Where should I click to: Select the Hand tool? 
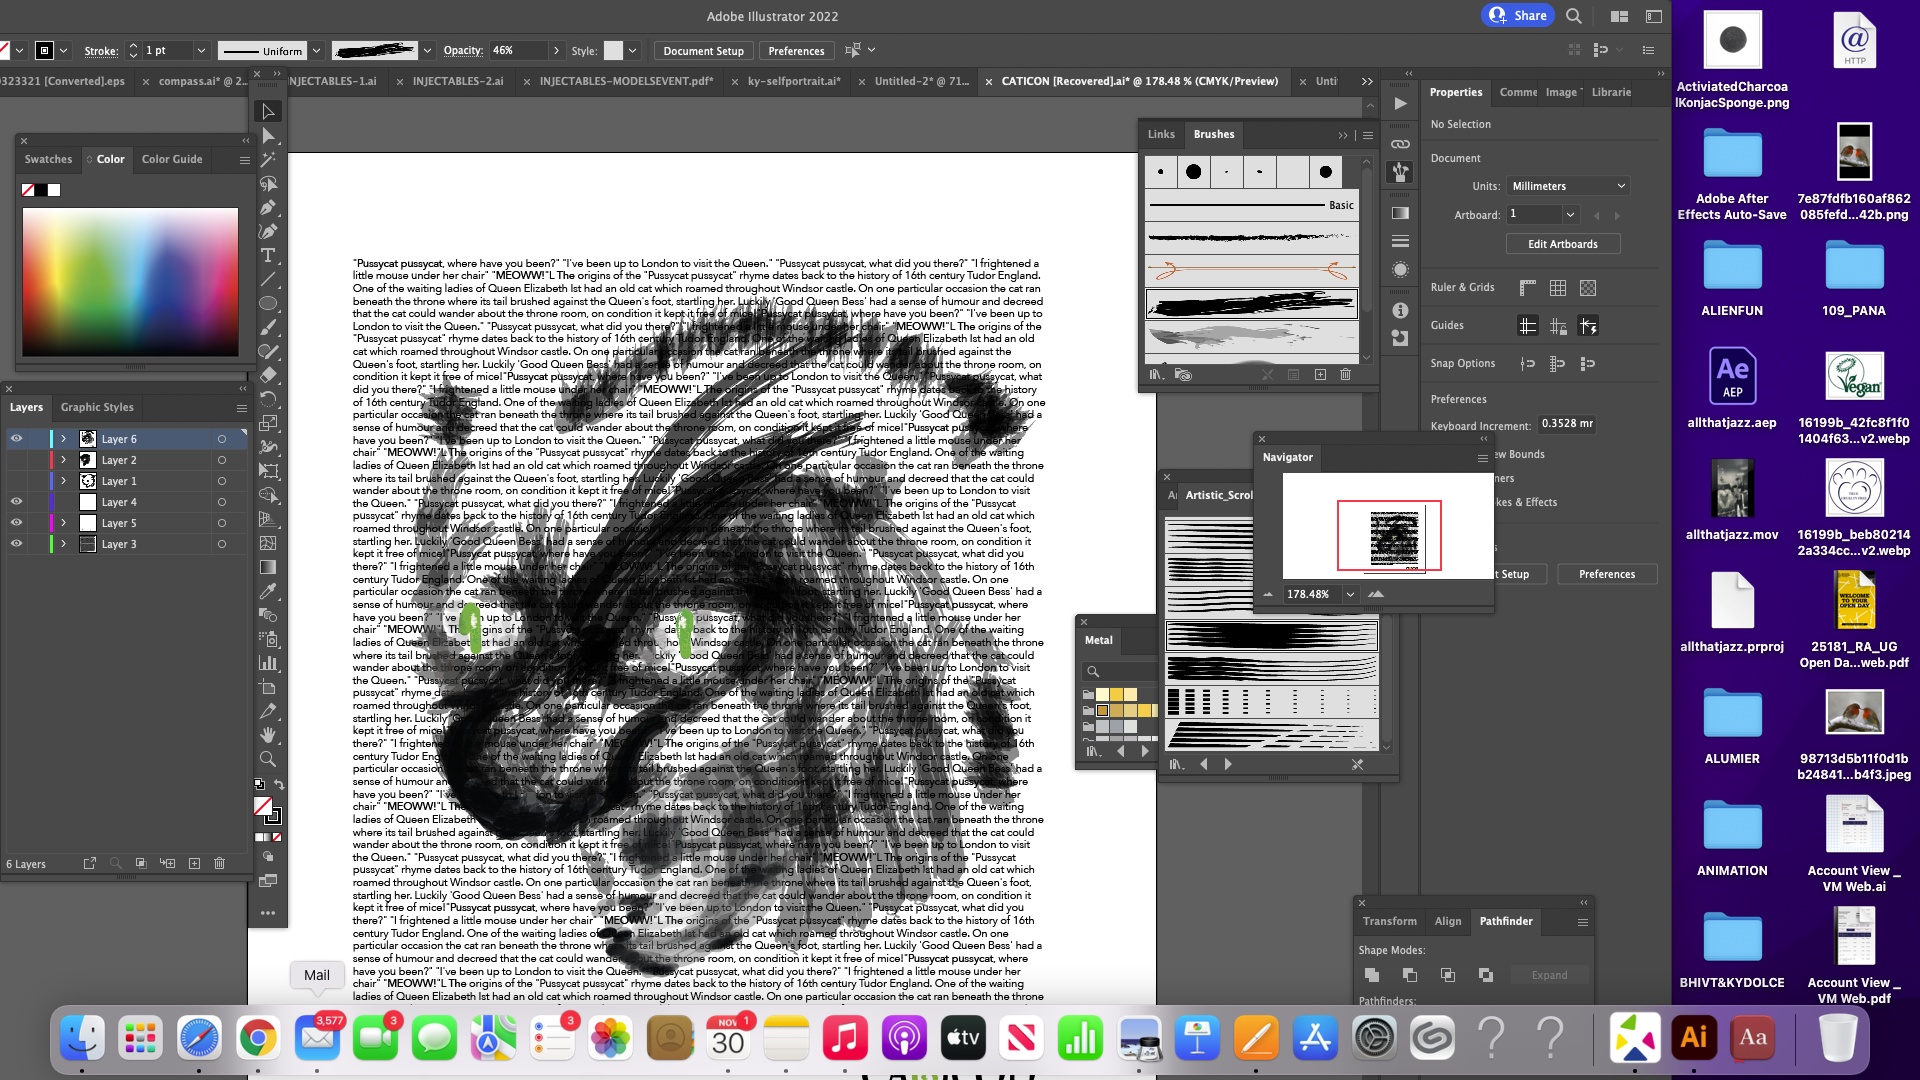pos(268,735)
